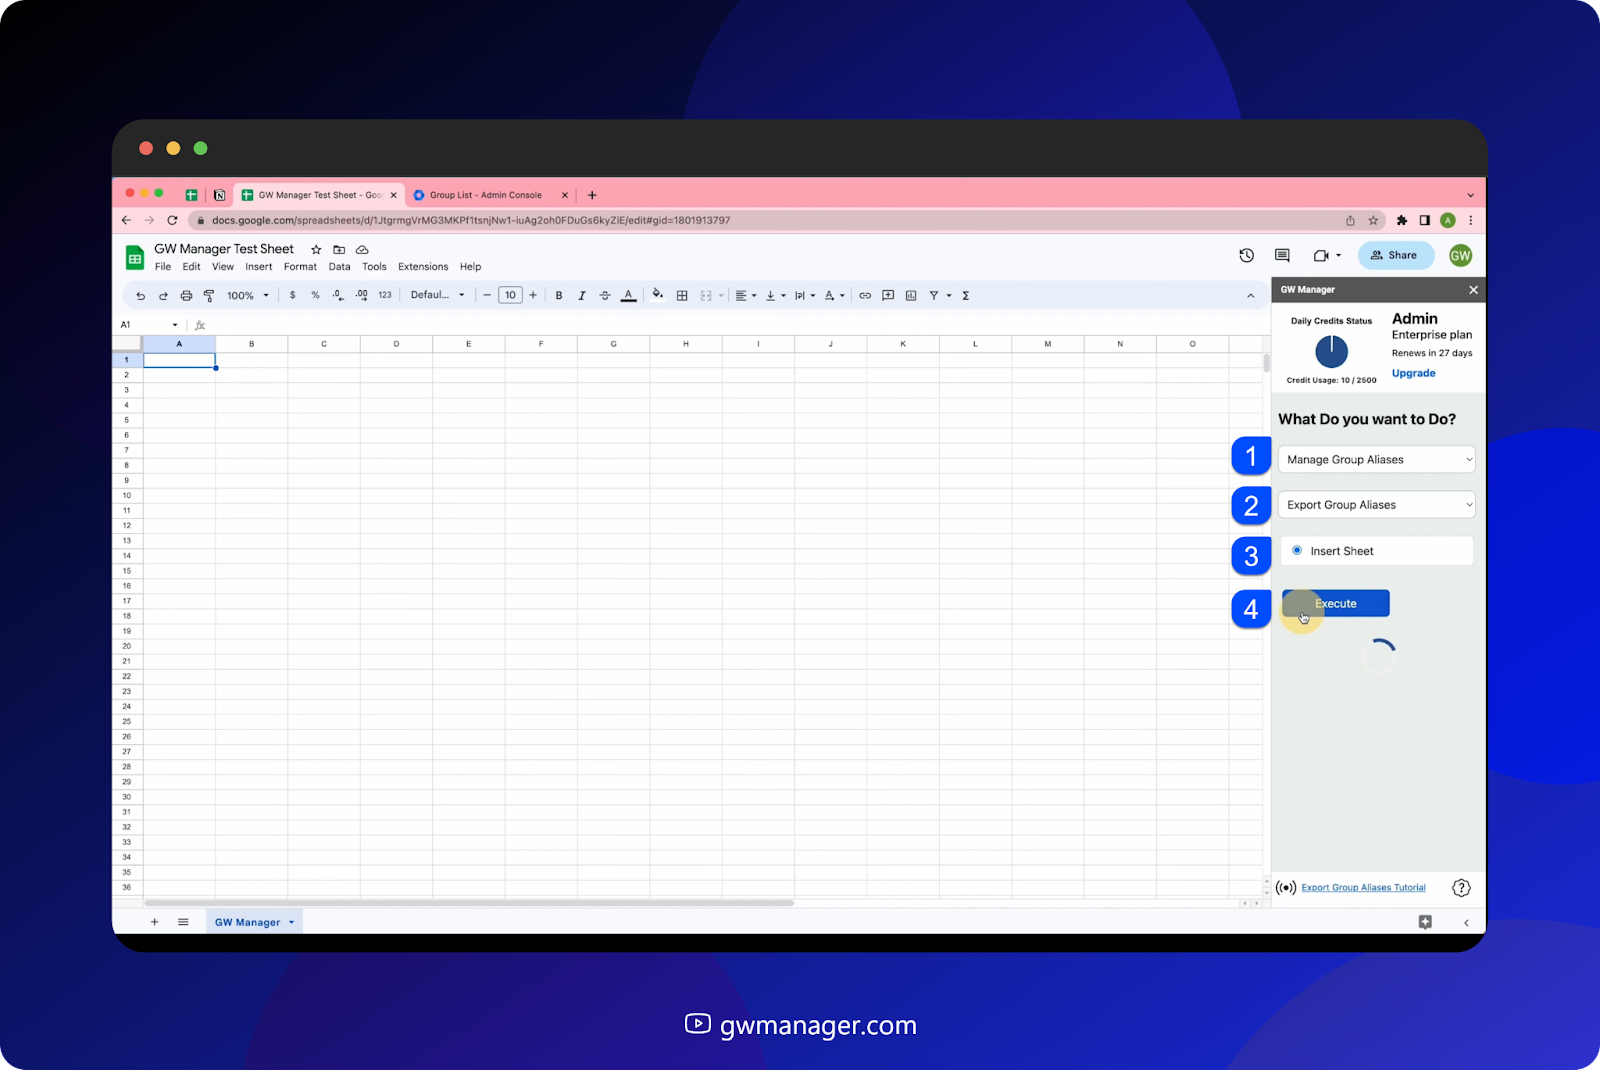
Task: Open a new browser tab
Action: click(x=592, y=195)
